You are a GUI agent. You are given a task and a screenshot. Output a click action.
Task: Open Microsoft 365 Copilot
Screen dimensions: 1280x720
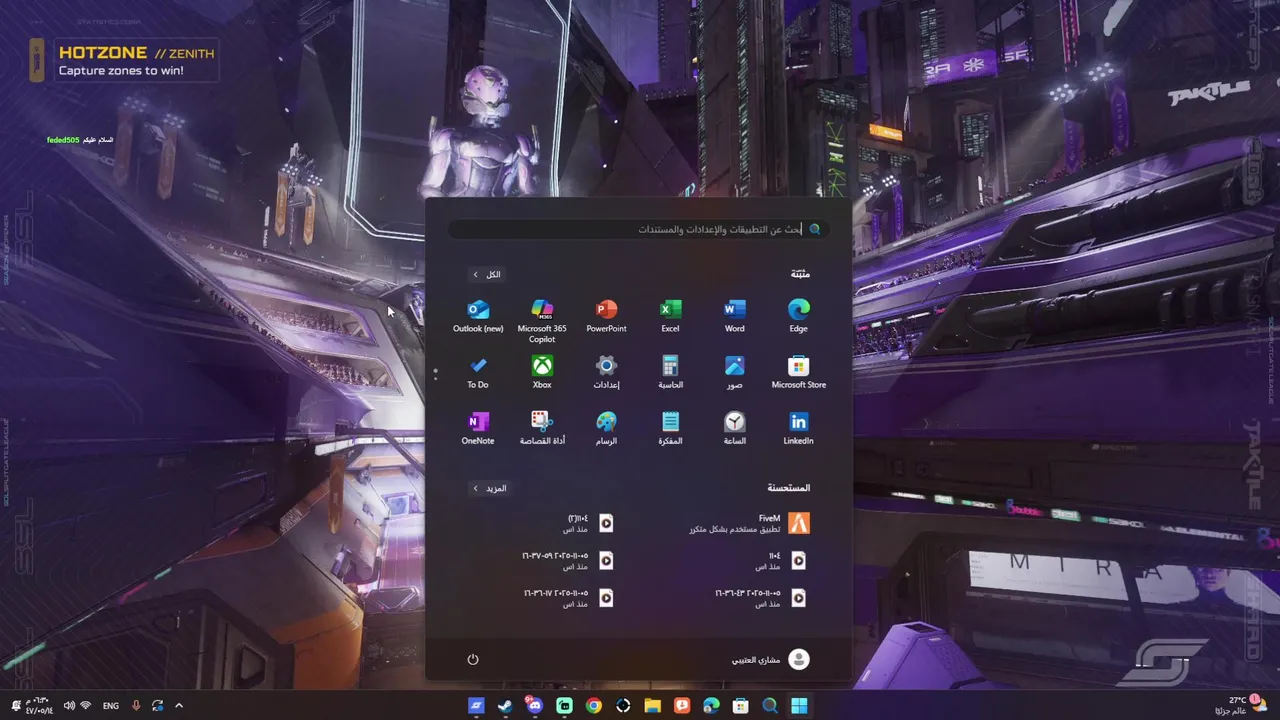[542, 320]
